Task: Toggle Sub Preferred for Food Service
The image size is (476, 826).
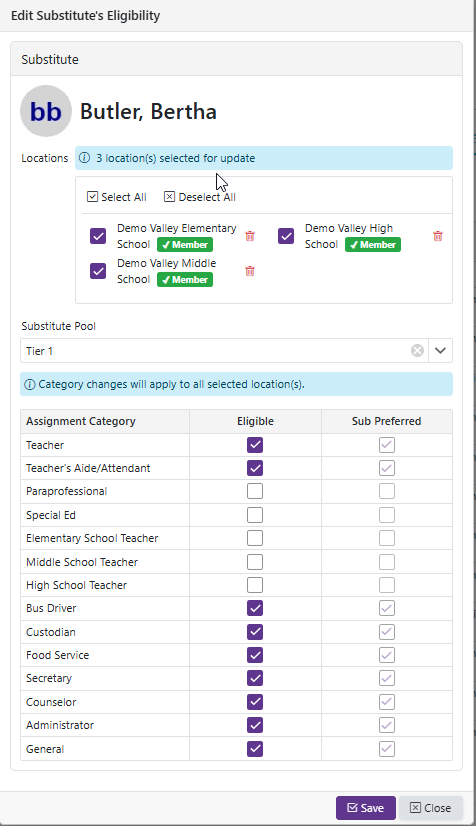Action: click(386, 655)
